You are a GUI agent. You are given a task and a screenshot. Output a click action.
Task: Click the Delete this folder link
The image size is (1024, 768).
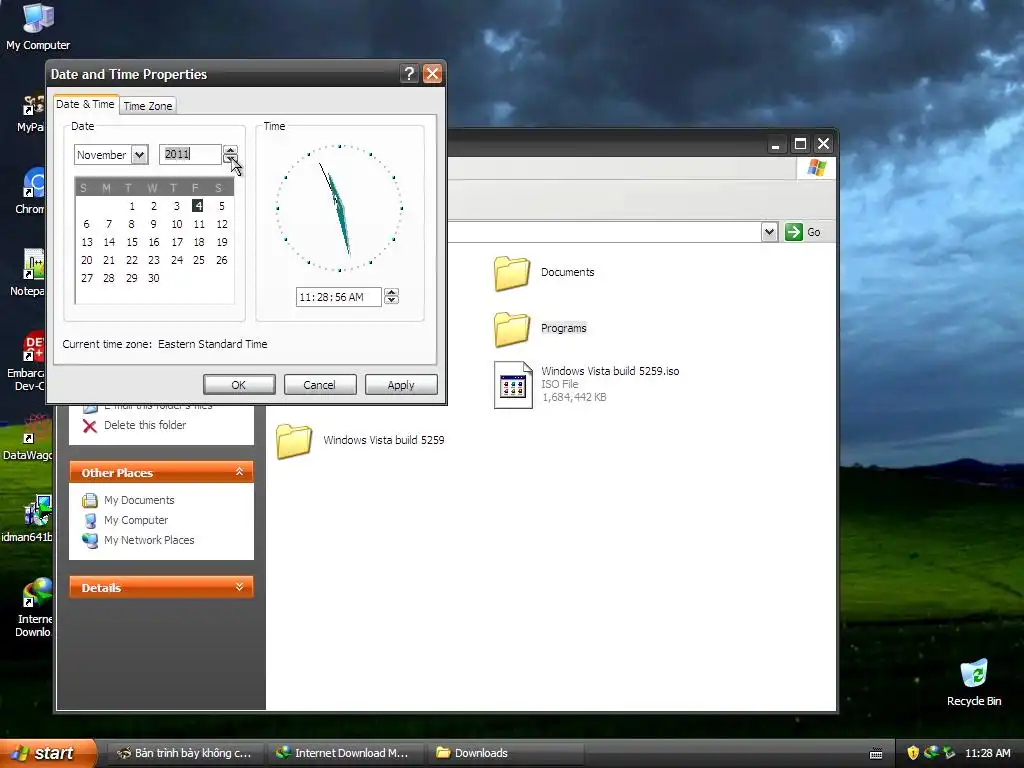145,425
